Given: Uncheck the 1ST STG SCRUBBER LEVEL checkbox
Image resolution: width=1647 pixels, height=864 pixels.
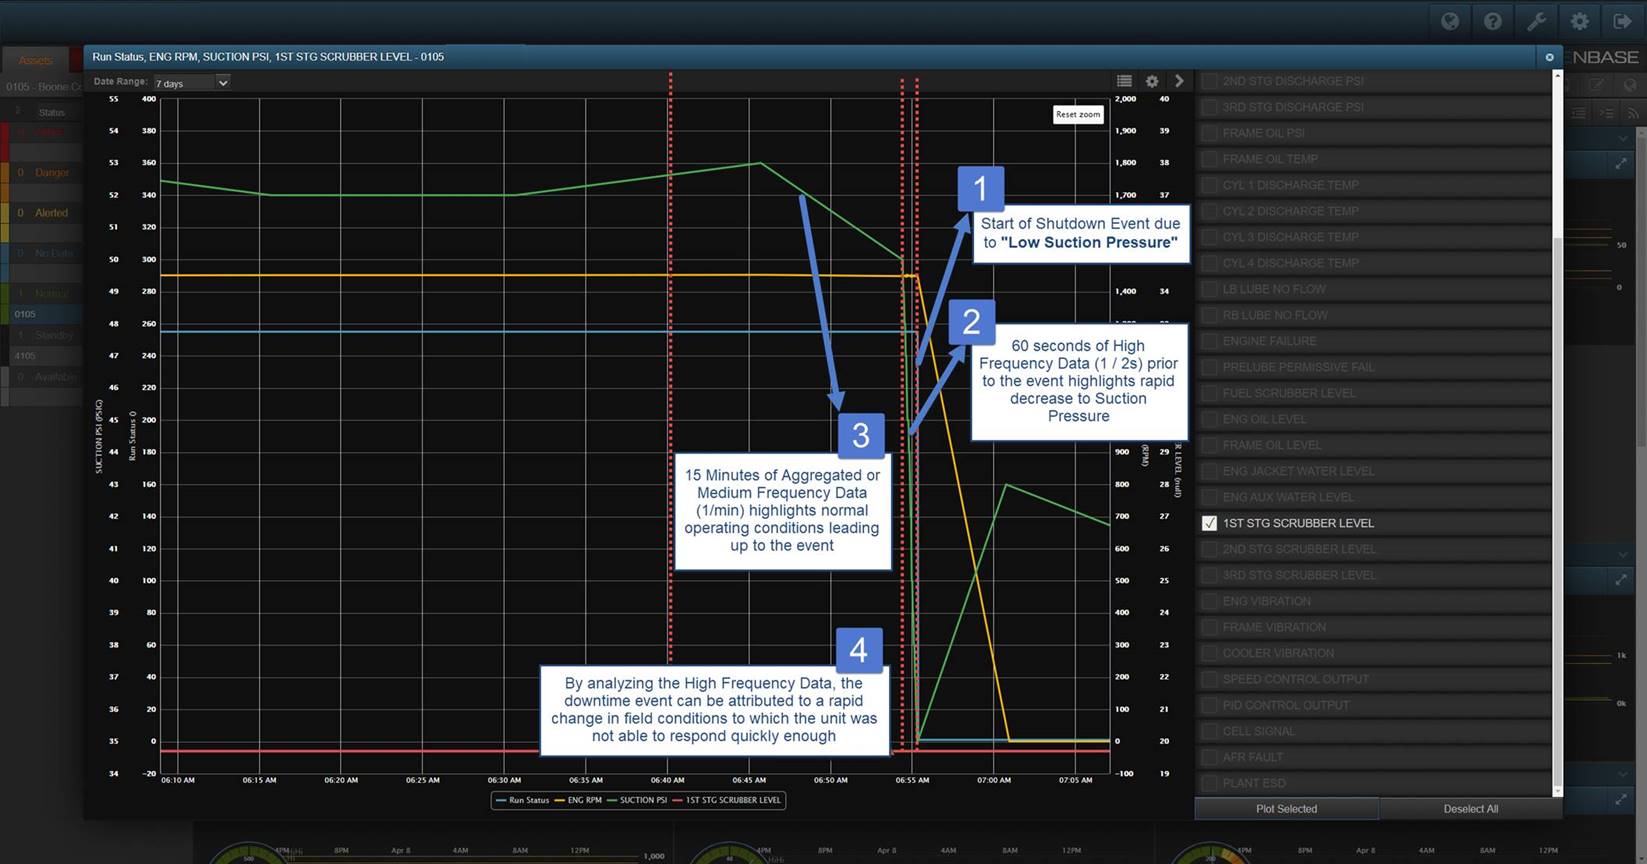Looking at the screenshot, I should (1209, 523).
